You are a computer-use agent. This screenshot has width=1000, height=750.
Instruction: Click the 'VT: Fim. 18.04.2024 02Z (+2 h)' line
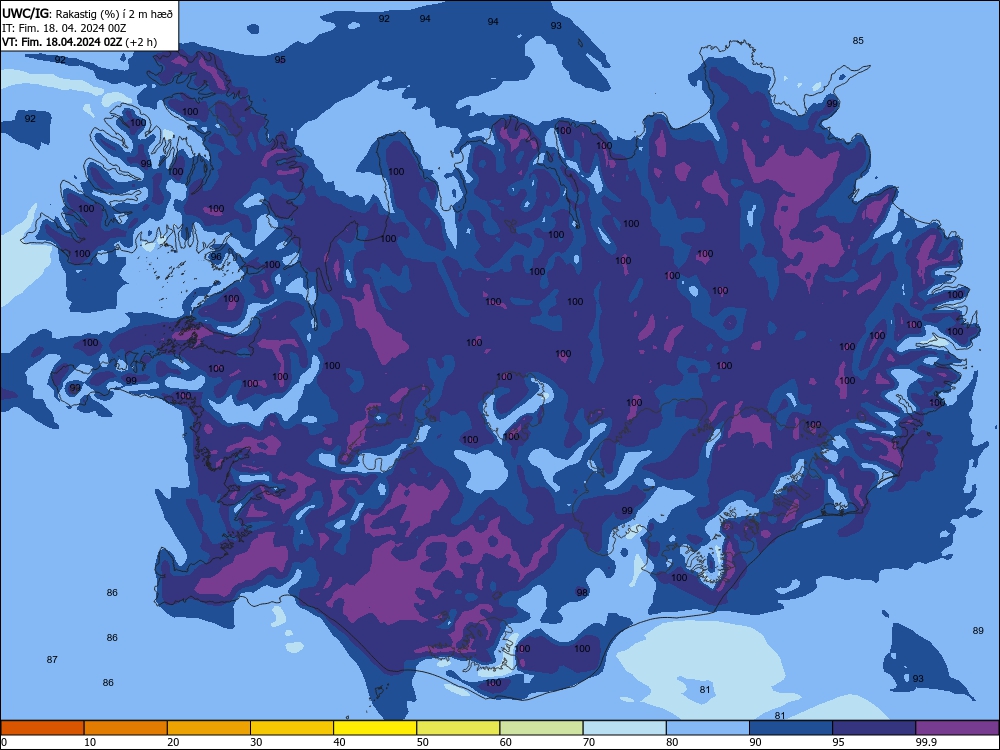click(x=80, y=42)
